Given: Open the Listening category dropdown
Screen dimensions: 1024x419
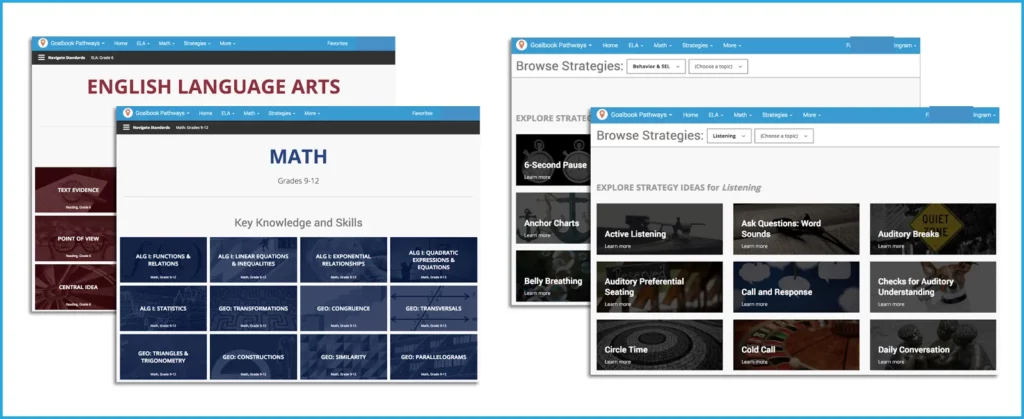Looking at the screenshot, I should (x=729, y=135).
